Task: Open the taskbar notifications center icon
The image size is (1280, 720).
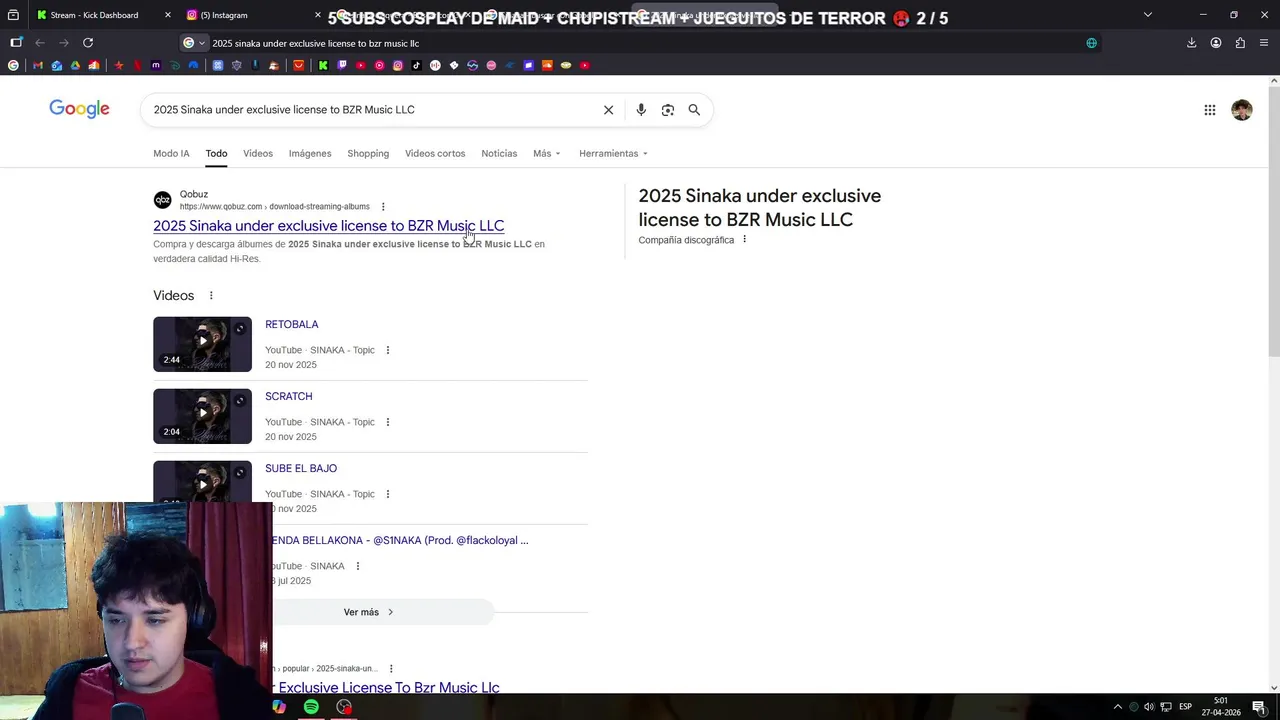Action: 1259,707
